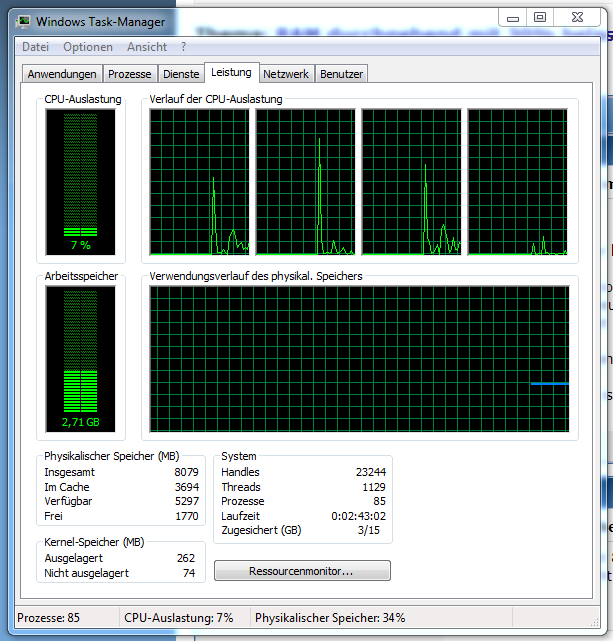Switch to the Benutzer tab
The image size is (613, 641).
click(341, 74)
